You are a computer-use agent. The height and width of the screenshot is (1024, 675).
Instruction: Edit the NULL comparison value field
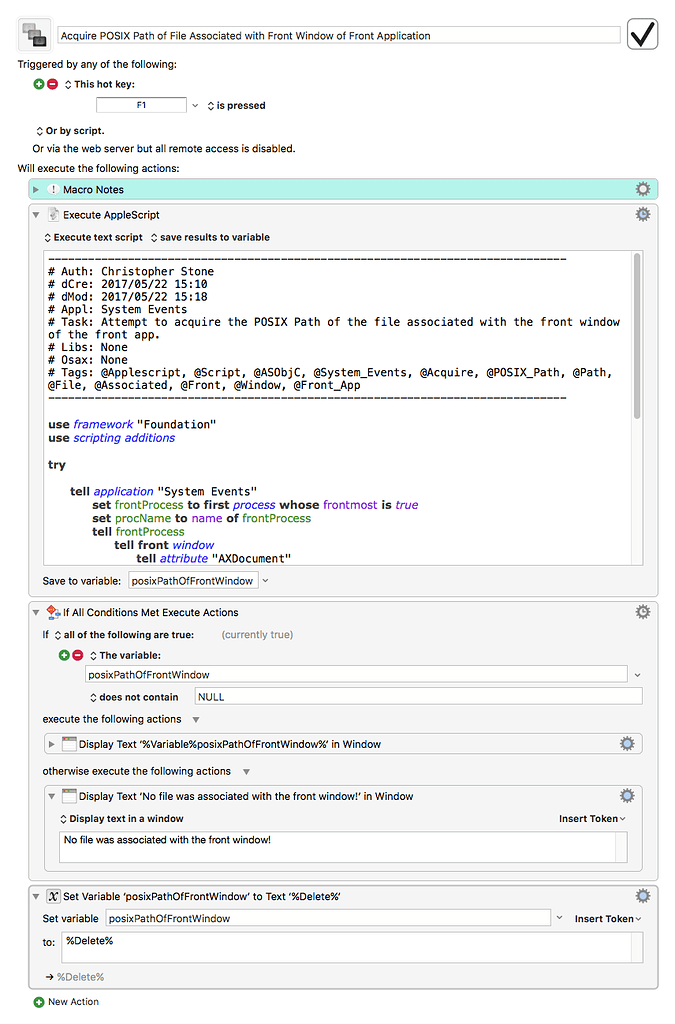(418, 697)
